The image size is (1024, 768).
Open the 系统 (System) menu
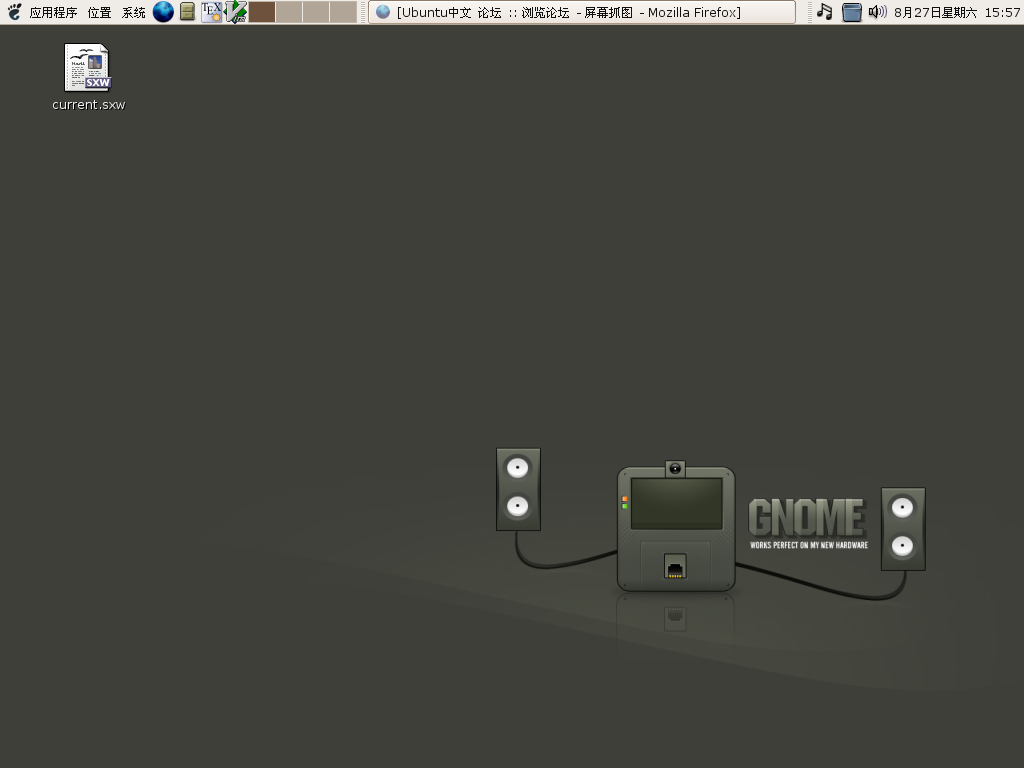[x=133, y=12]
